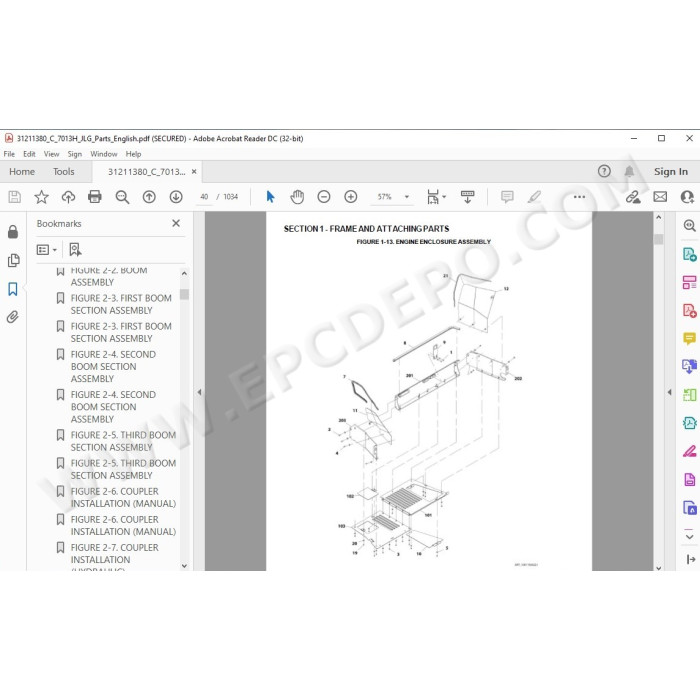Screen dimensions: 700x700
Task: Switch to the Tools tab
Action: (x=63, y=171)
